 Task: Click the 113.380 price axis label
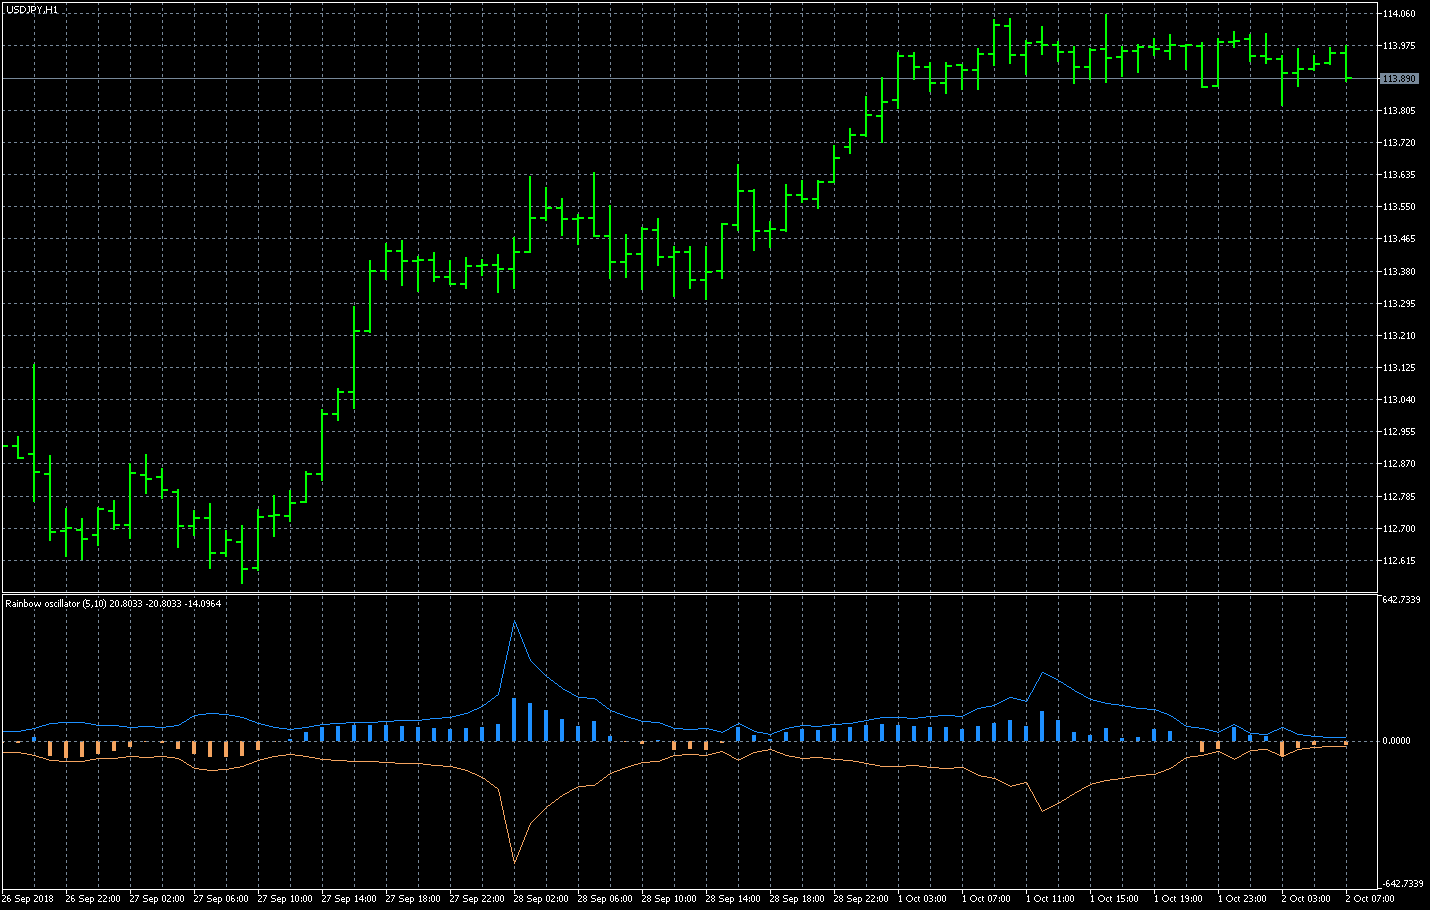1398,271
